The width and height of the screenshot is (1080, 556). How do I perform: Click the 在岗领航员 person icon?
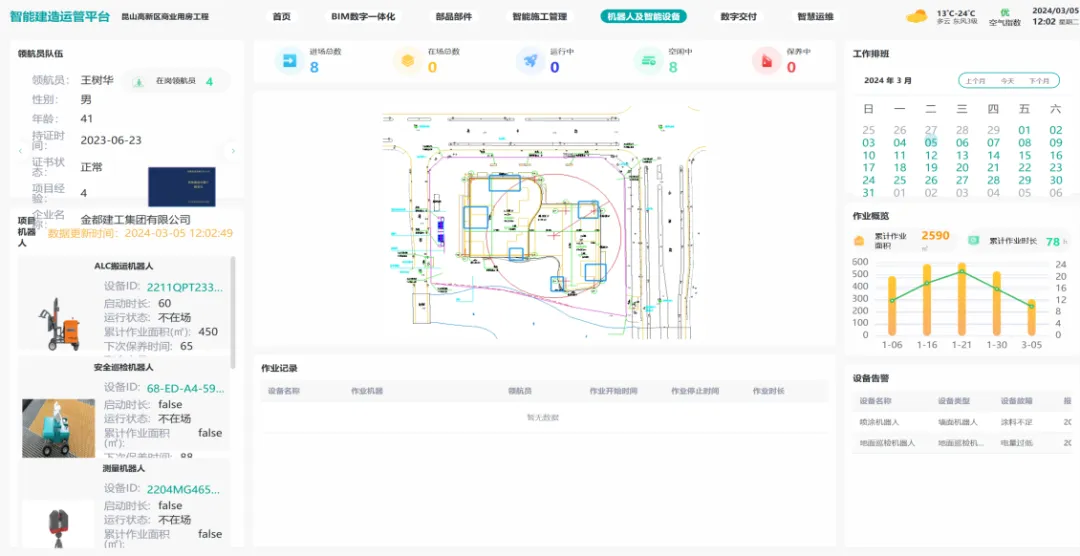[x=138, y=82]
